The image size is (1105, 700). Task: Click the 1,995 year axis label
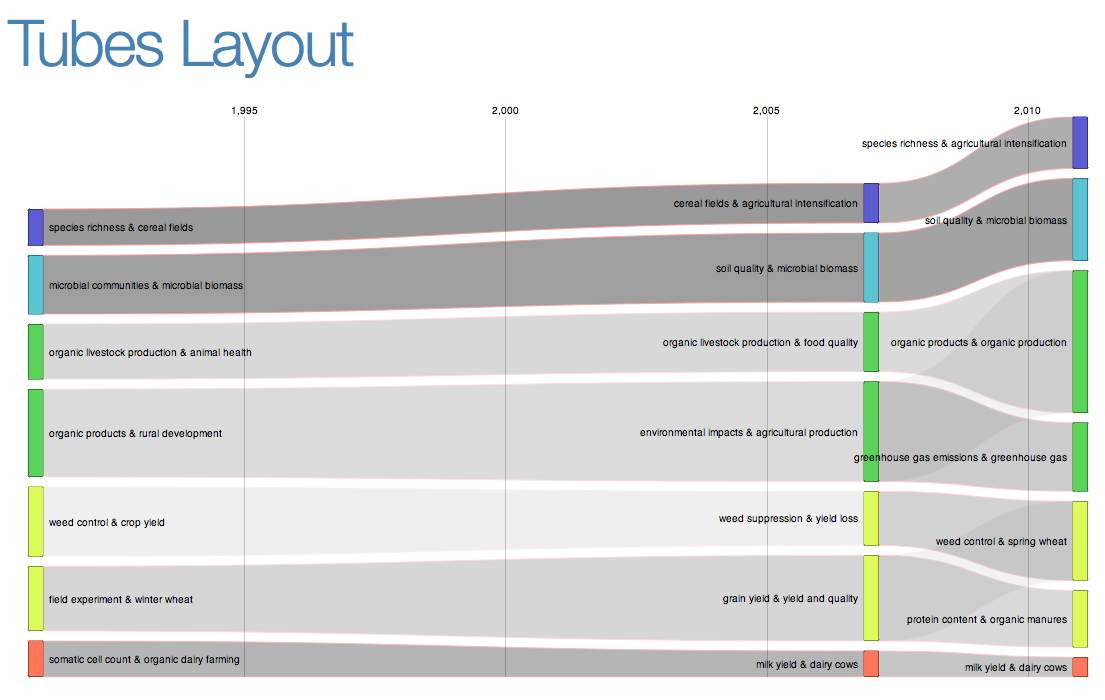[x=244, y=110]
